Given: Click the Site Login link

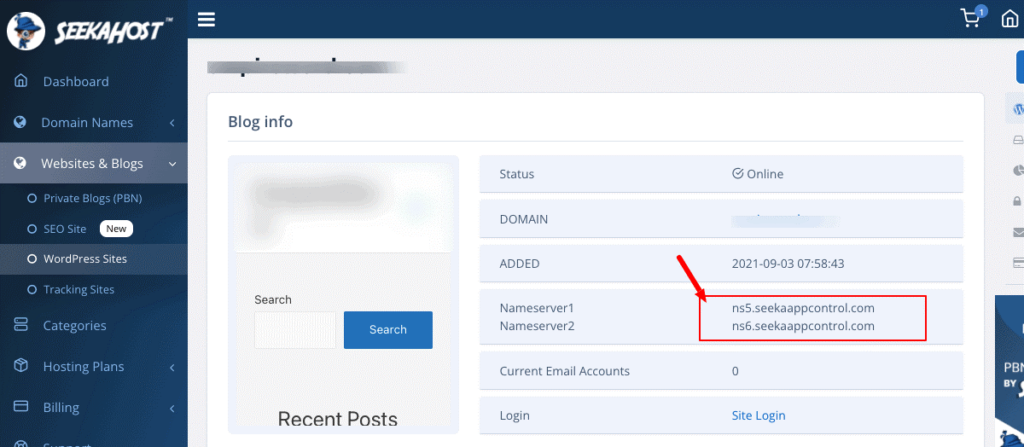Looking at the screenshot, I should click(758, 415).
